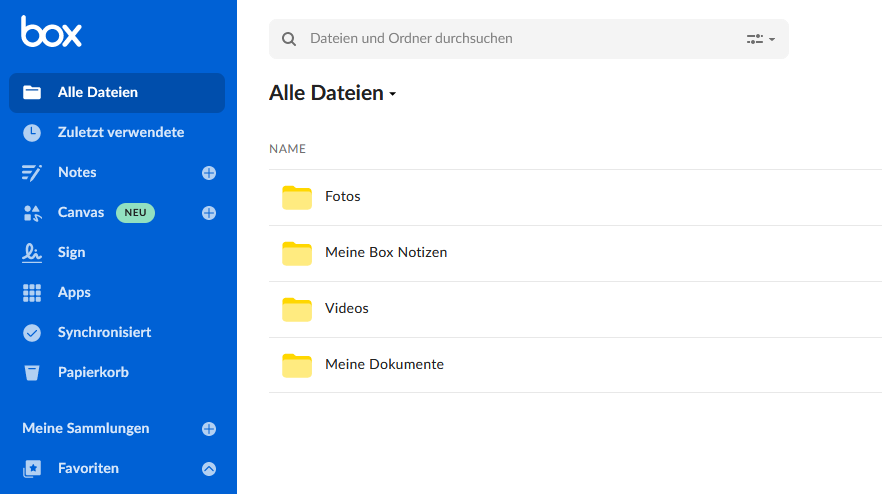This screenshot has height=494, width=882.
Task: Click the Box logo
Action: pos(51,32)
